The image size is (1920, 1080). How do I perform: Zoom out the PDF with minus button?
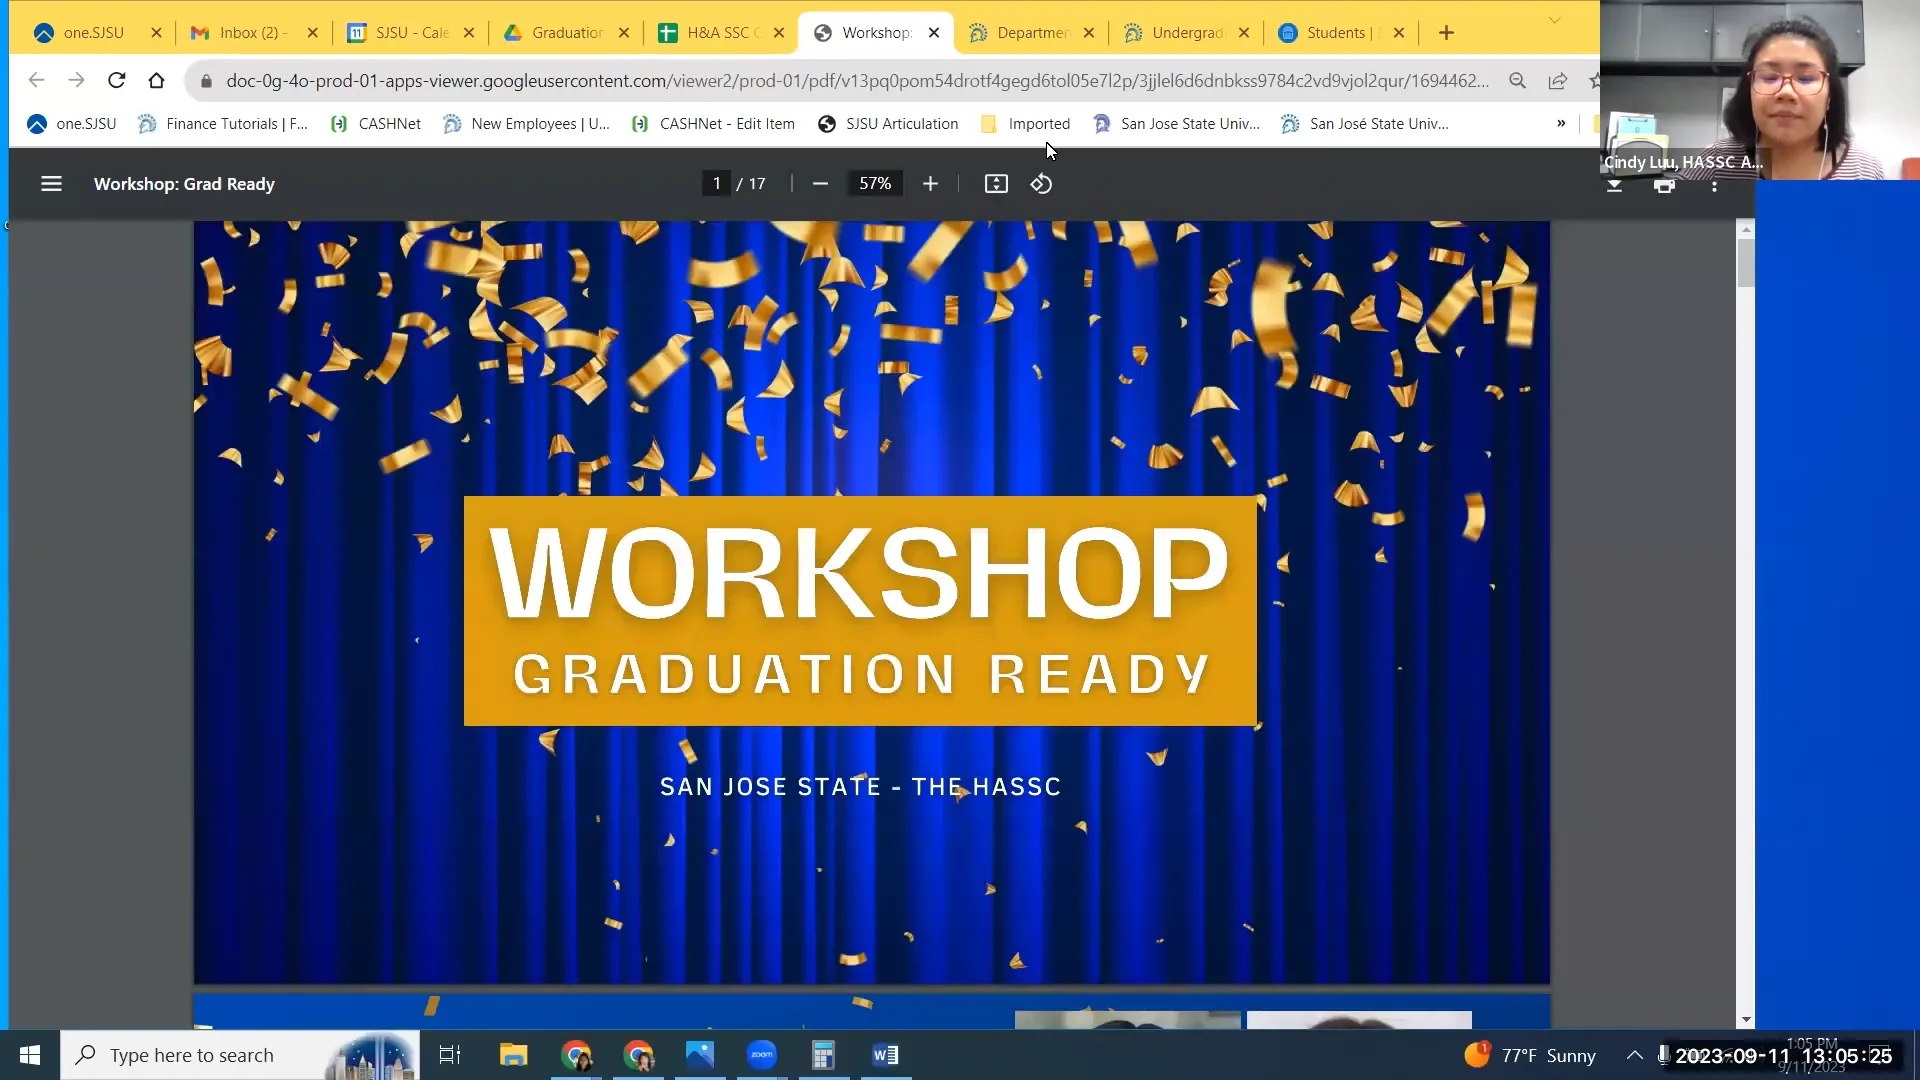point(820,184)
